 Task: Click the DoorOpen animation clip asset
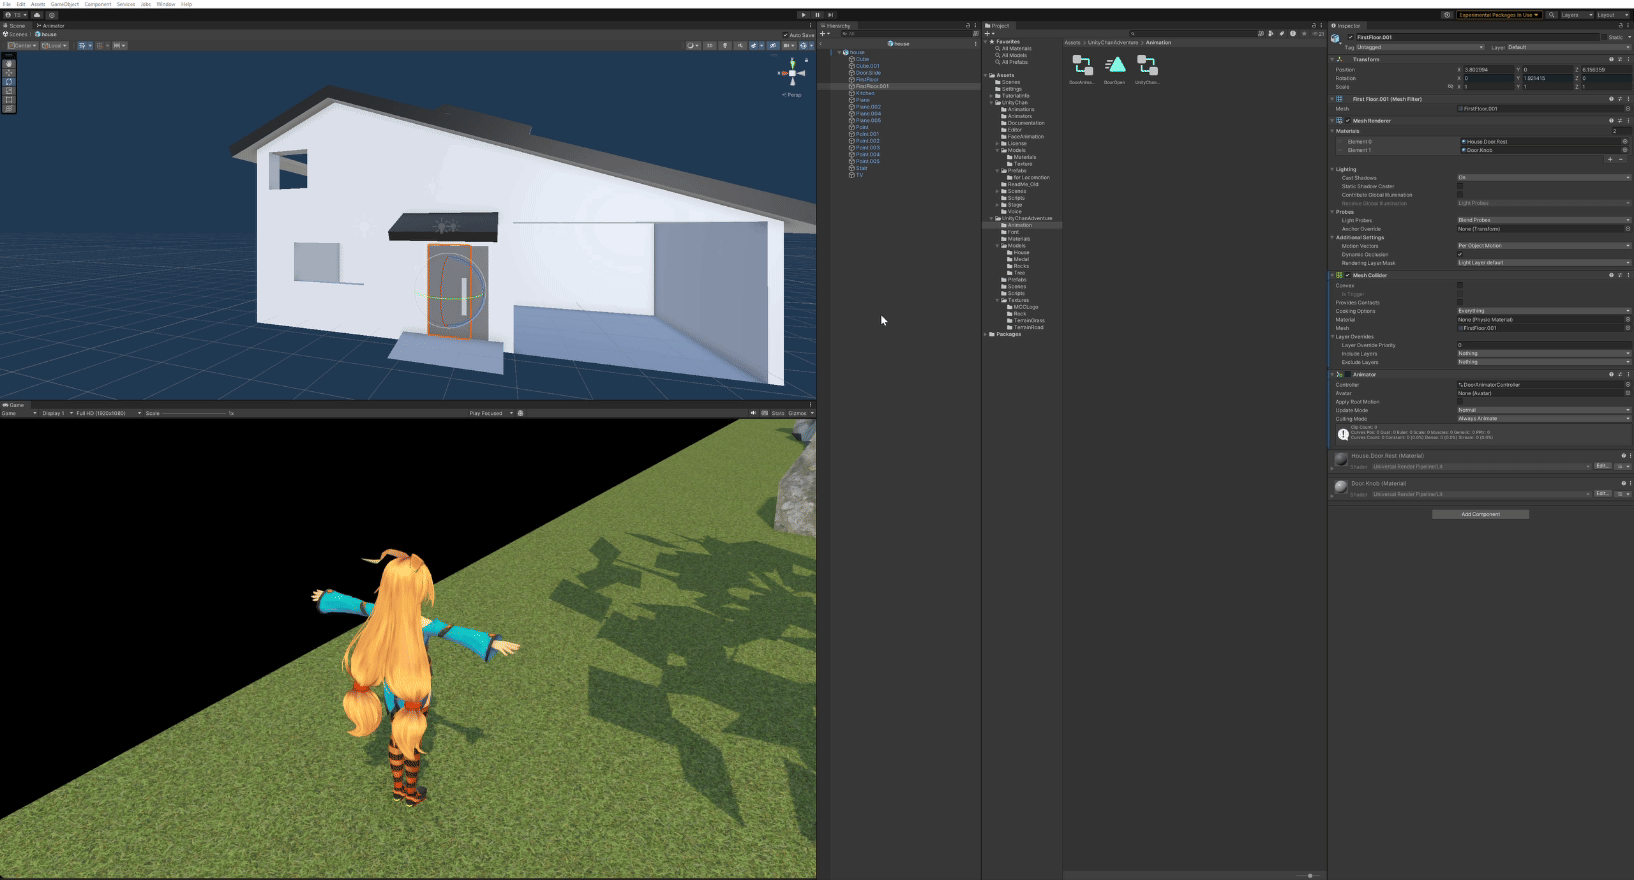click(x=1115, y=66)
